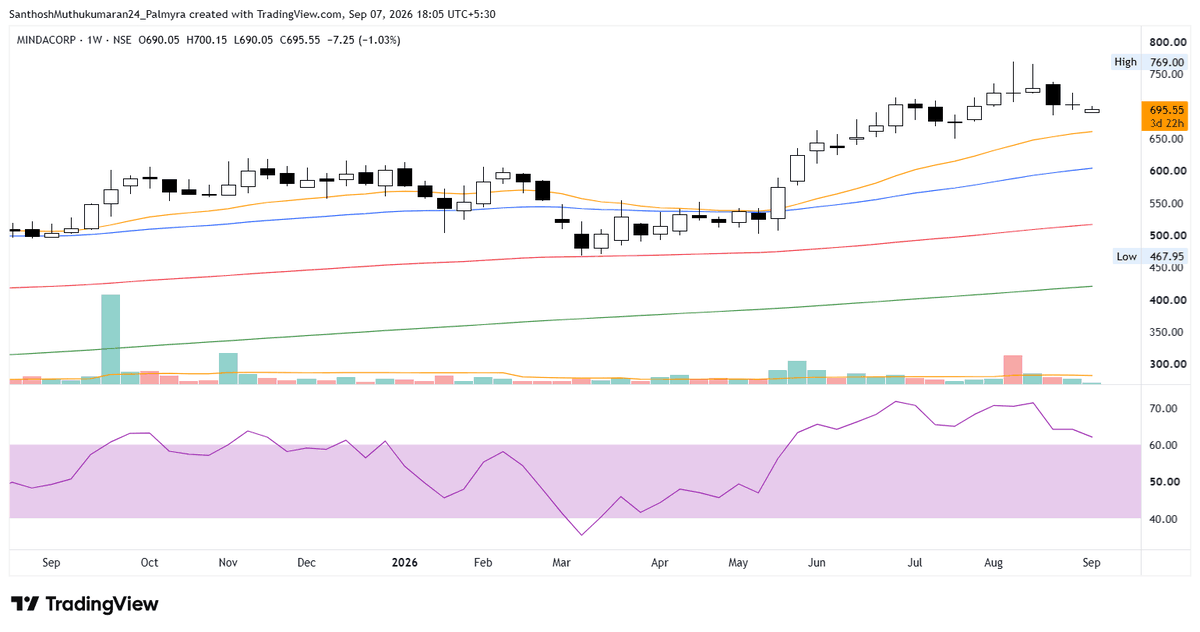Click the May label on time axis
1200x632 pixels.
pos(738,563)
